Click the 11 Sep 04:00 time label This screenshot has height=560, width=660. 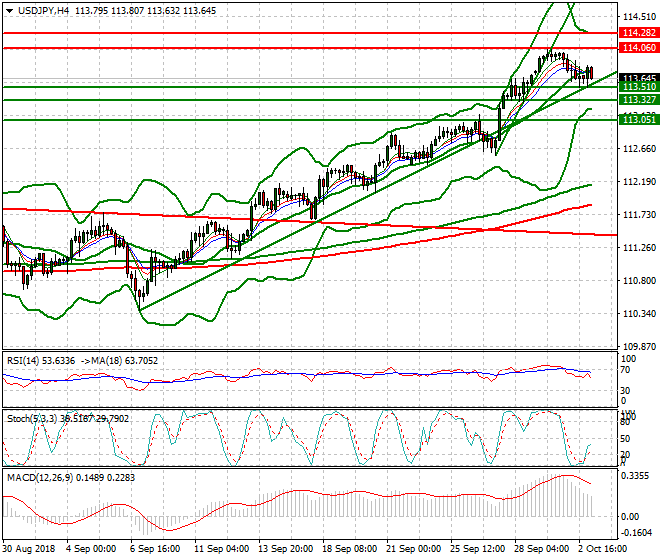pos(221,549)
